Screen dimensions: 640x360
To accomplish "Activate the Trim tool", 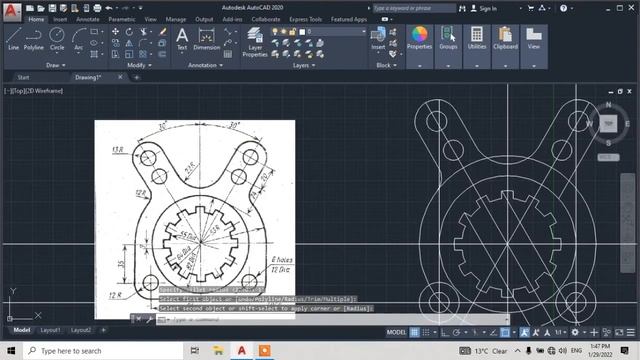I will [143, 31].
